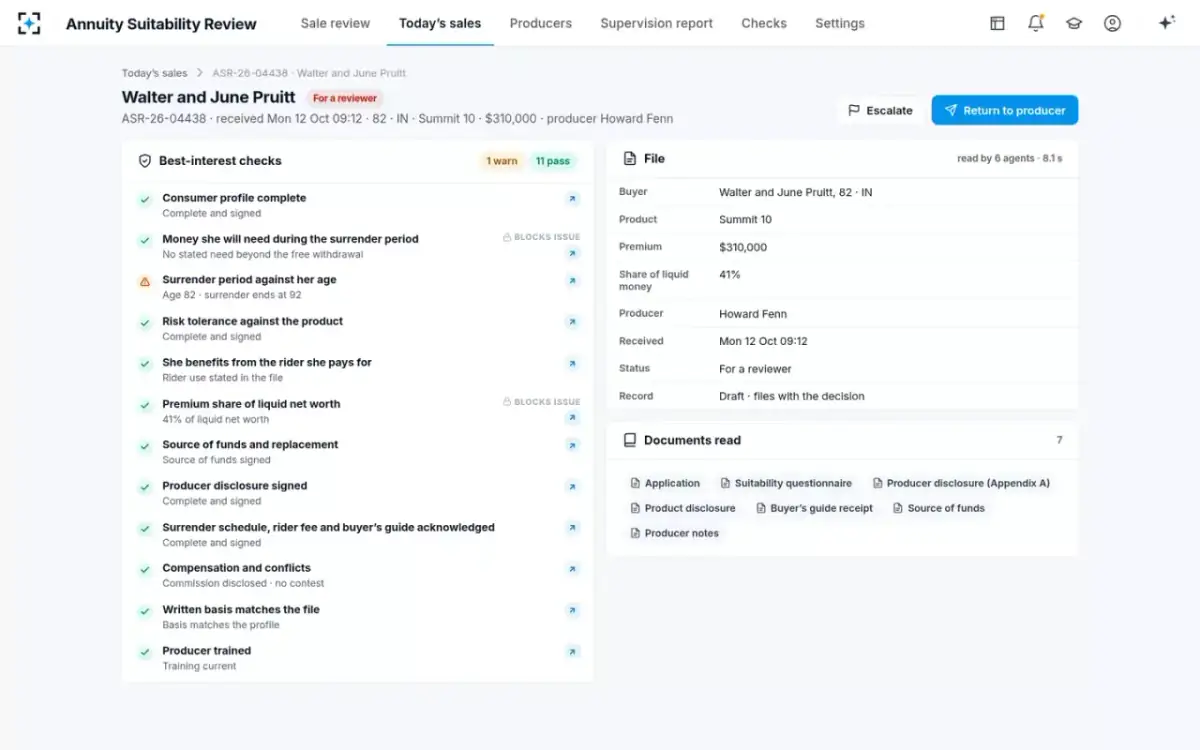Click the $310,000 premium value
This screenshot has height=750, width=1200.
[x=743, y=247]
